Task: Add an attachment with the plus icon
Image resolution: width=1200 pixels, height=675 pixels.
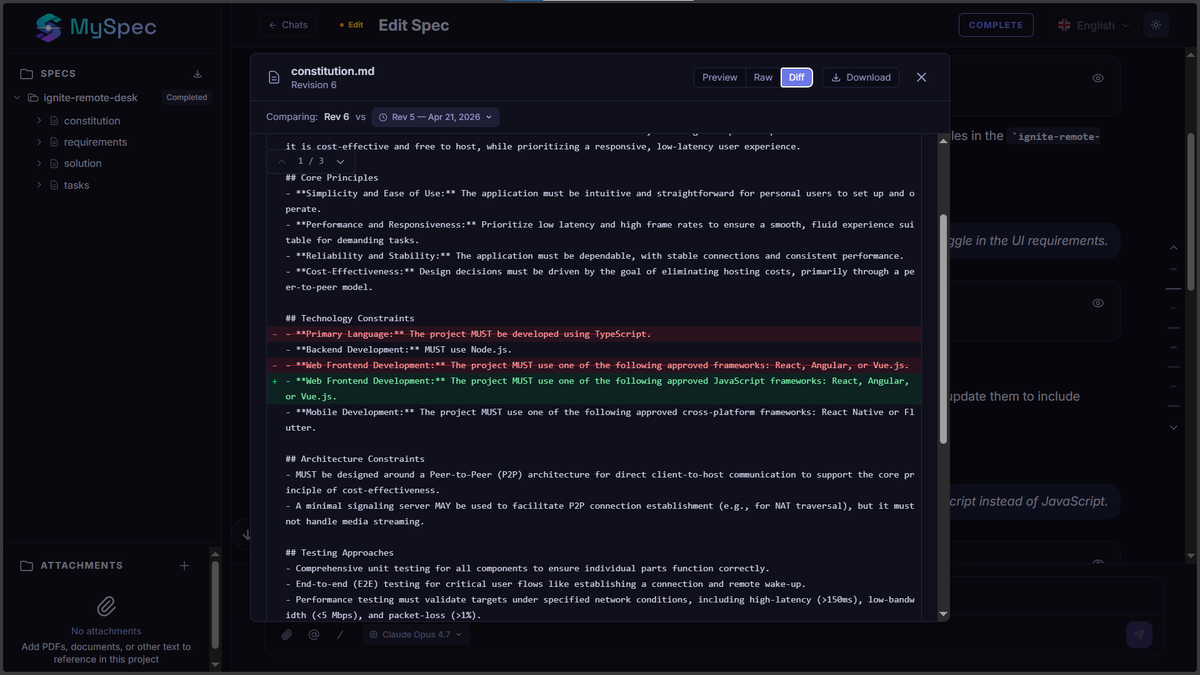Action: point(184,566)
